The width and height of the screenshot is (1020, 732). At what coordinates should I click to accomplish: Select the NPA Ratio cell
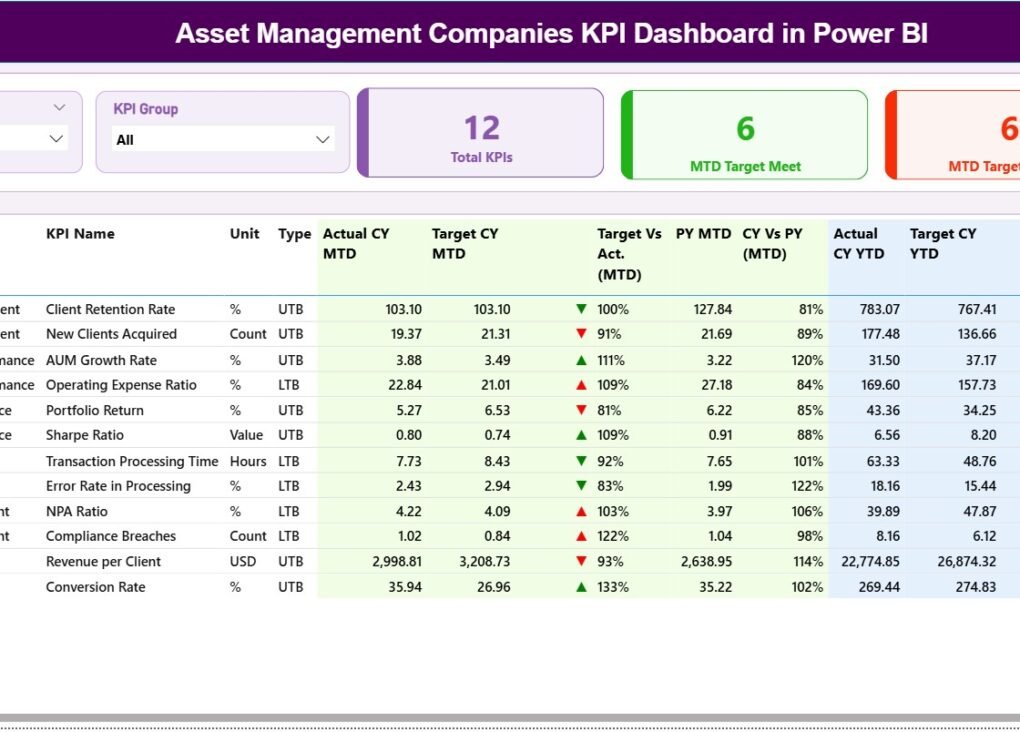coord(77,511)
